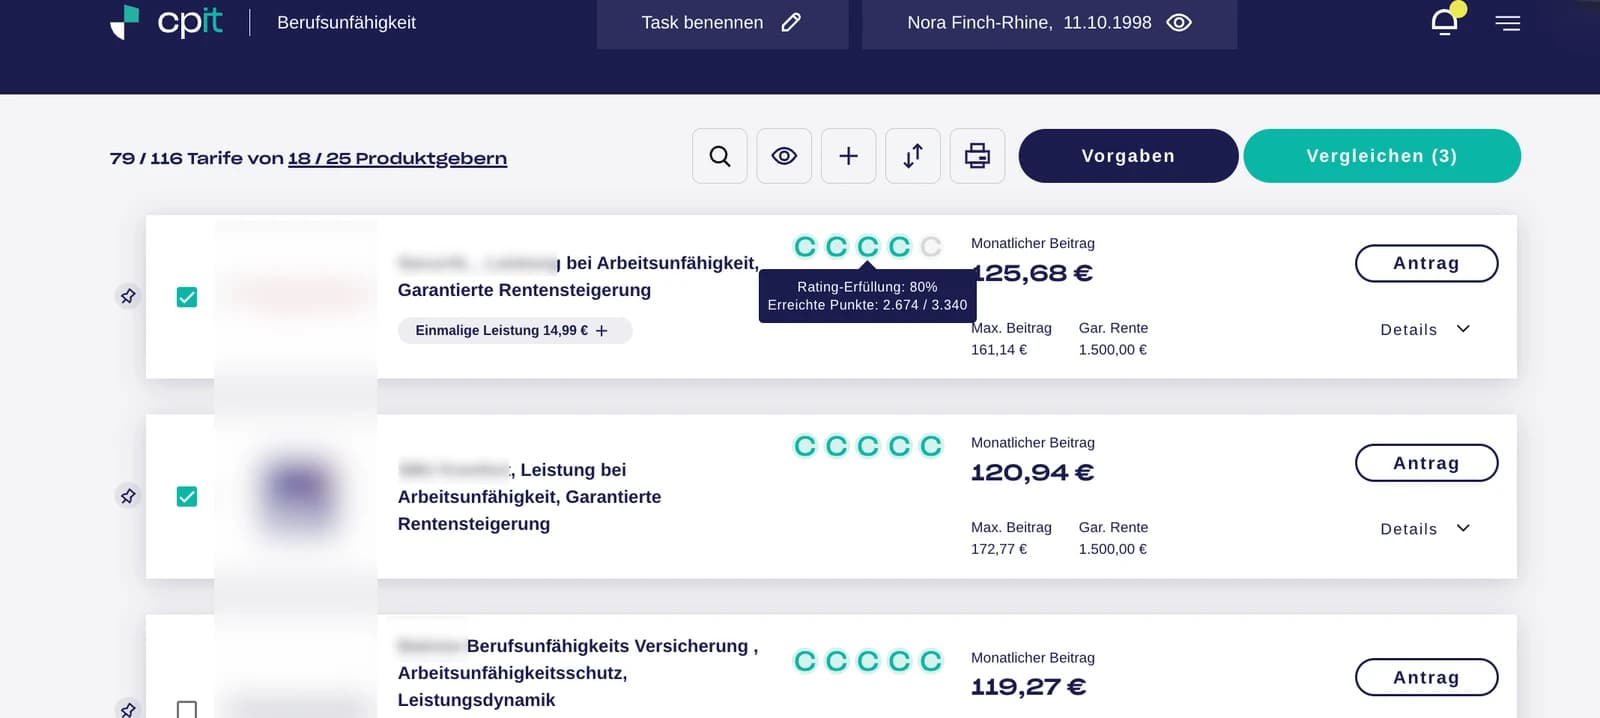Click the provider logo of the 125,68 € tariff
This screenshot has height=718, width=1600.
click(x=296, y=294)
